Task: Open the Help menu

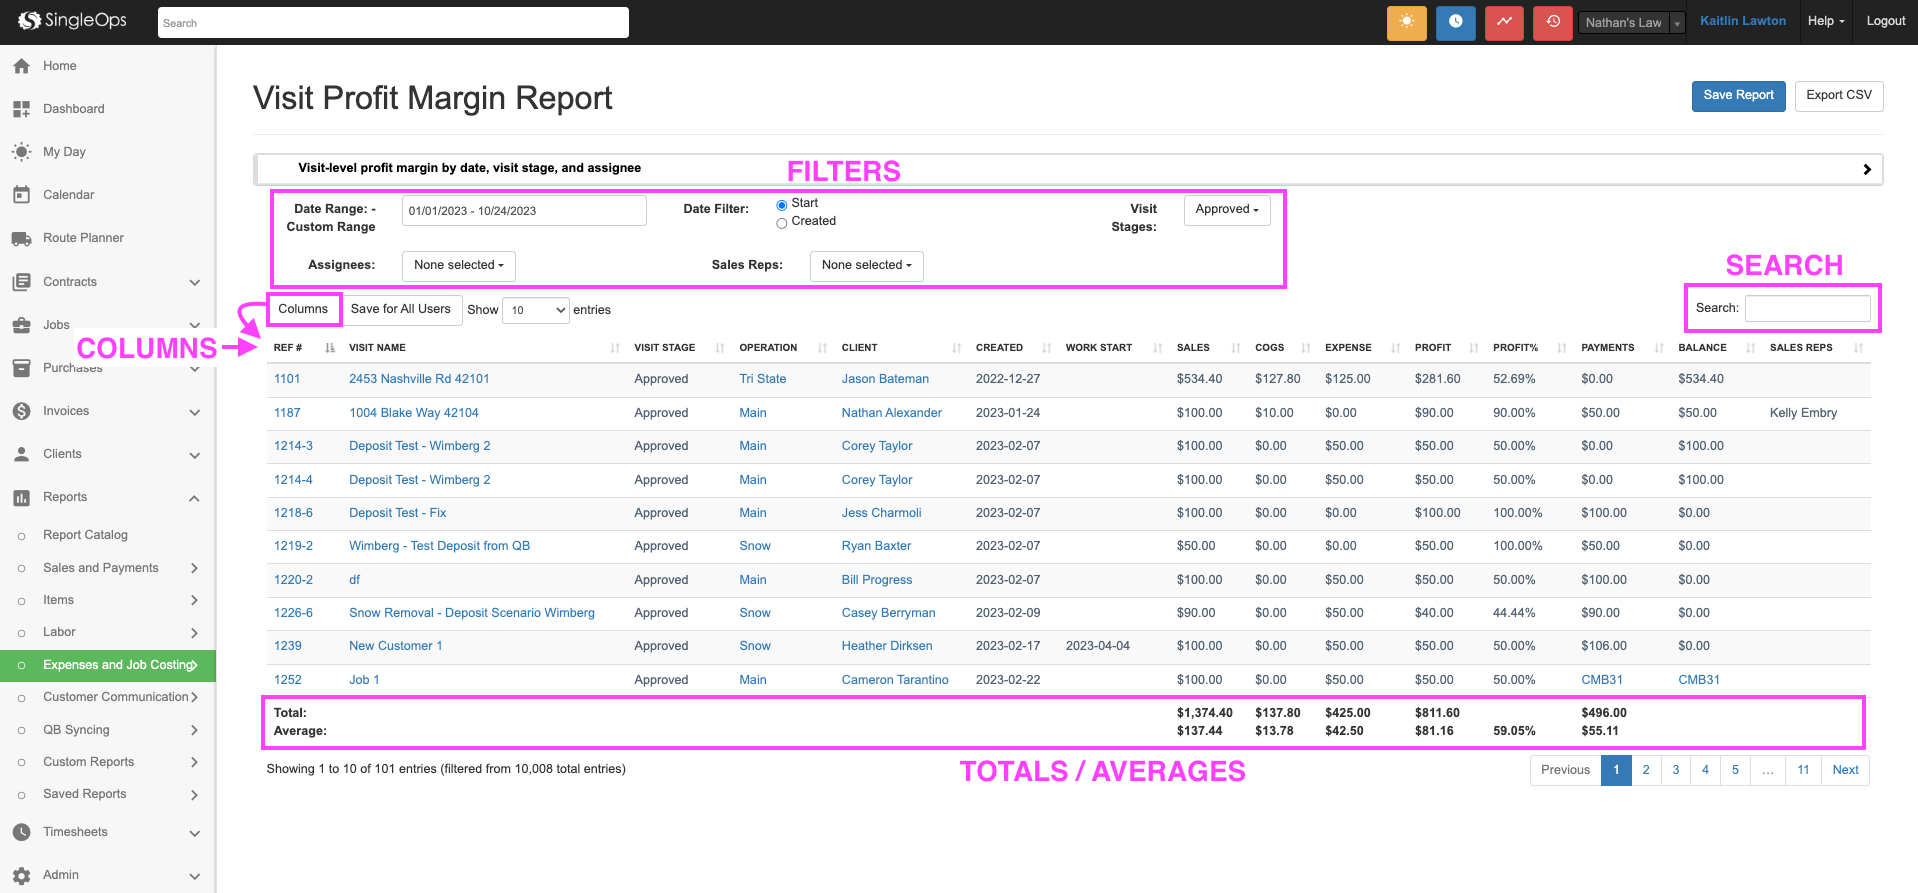Action: [x=1825, y=21]
